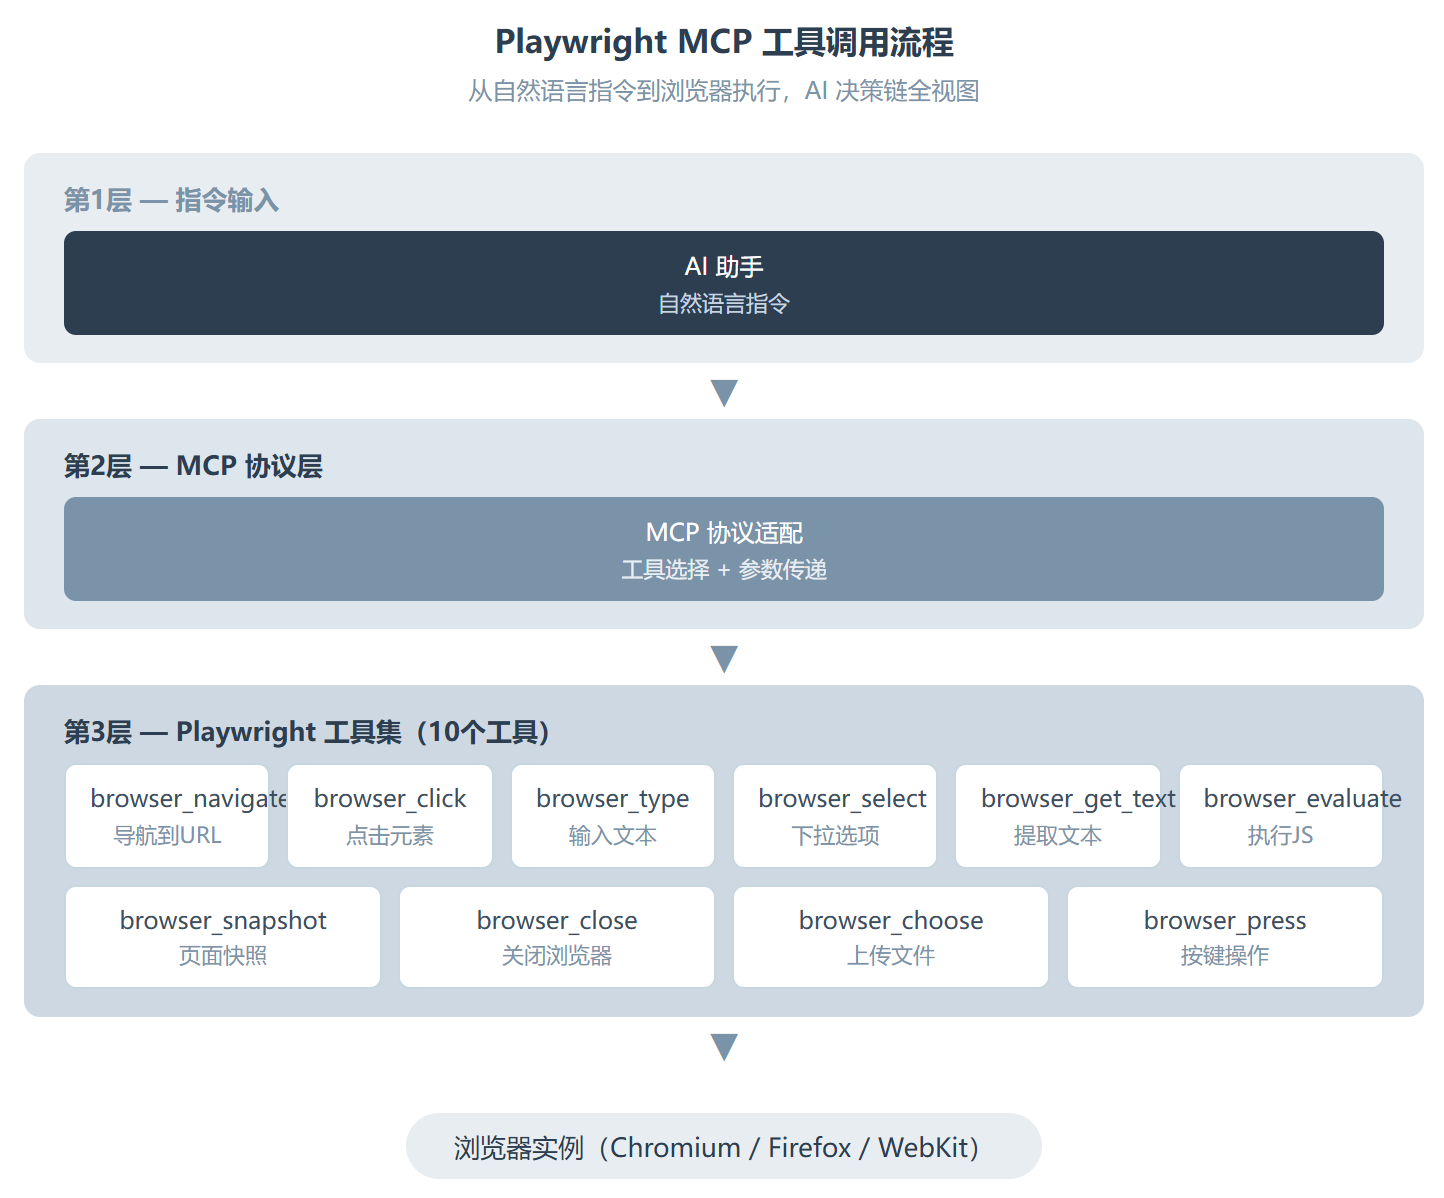Click the 关闭浏览器 description

click(x=557, y=955)
